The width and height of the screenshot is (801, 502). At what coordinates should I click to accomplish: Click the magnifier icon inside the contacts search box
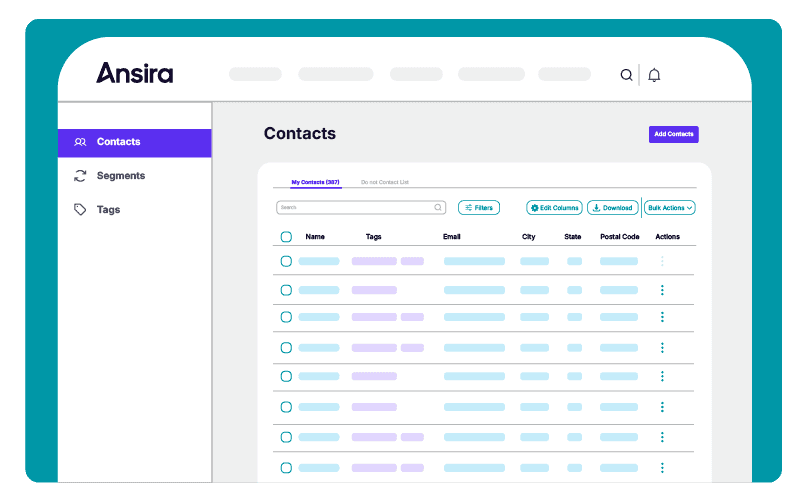[438, 207]
